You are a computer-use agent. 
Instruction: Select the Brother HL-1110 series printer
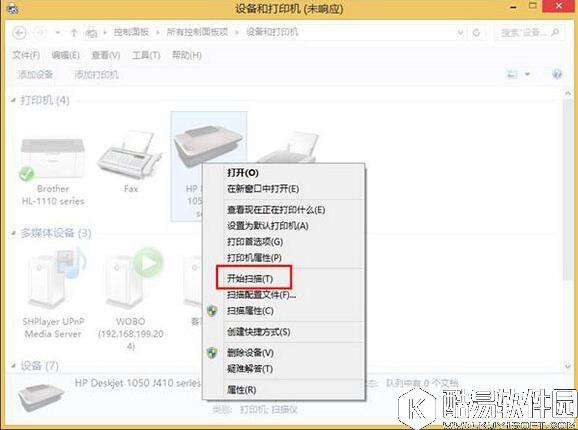click(x=53, y=170)
